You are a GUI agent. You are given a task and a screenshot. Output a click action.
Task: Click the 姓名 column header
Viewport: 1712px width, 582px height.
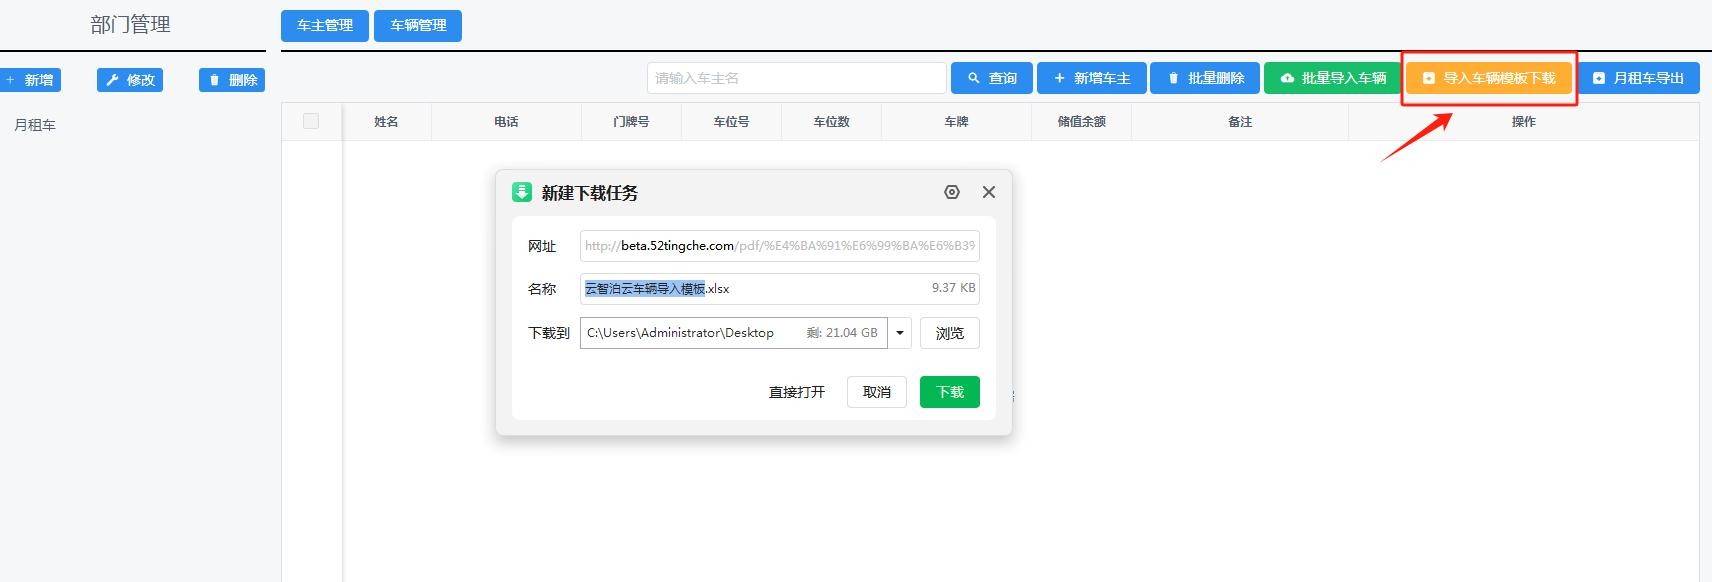tap(386, 122)
